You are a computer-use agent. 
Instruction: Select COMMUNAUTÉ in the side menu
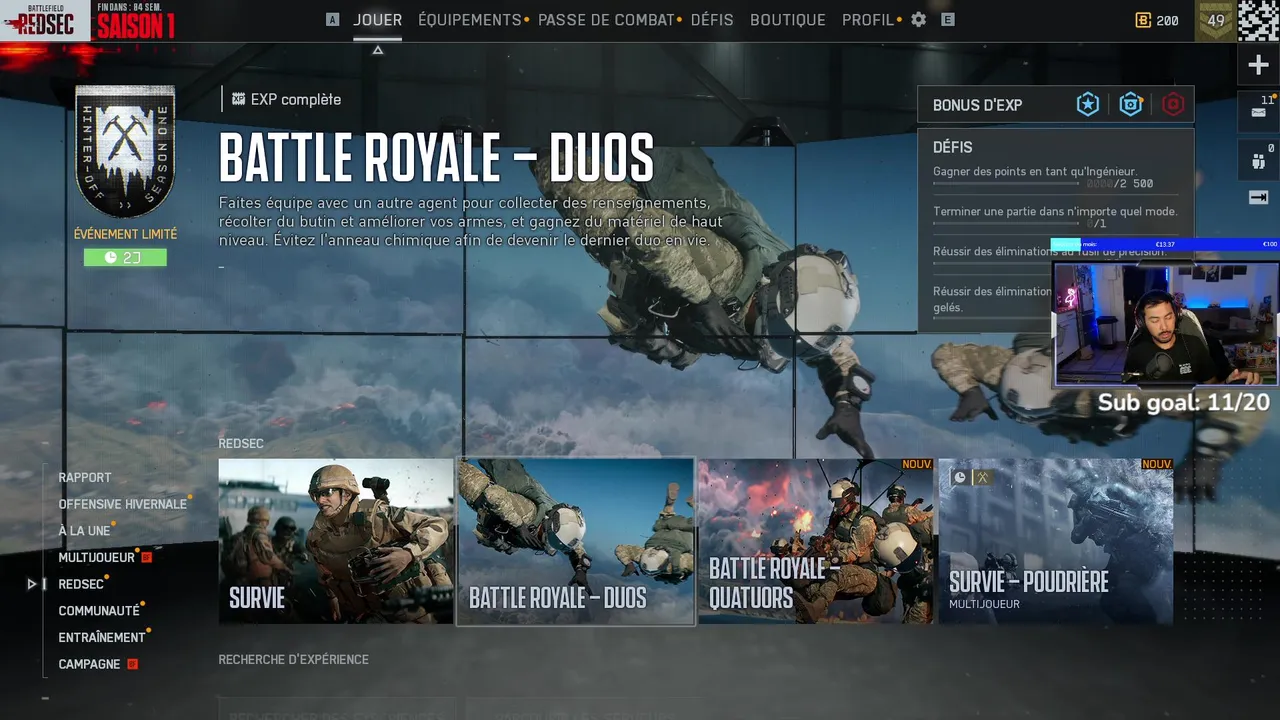tap(99, 611)
